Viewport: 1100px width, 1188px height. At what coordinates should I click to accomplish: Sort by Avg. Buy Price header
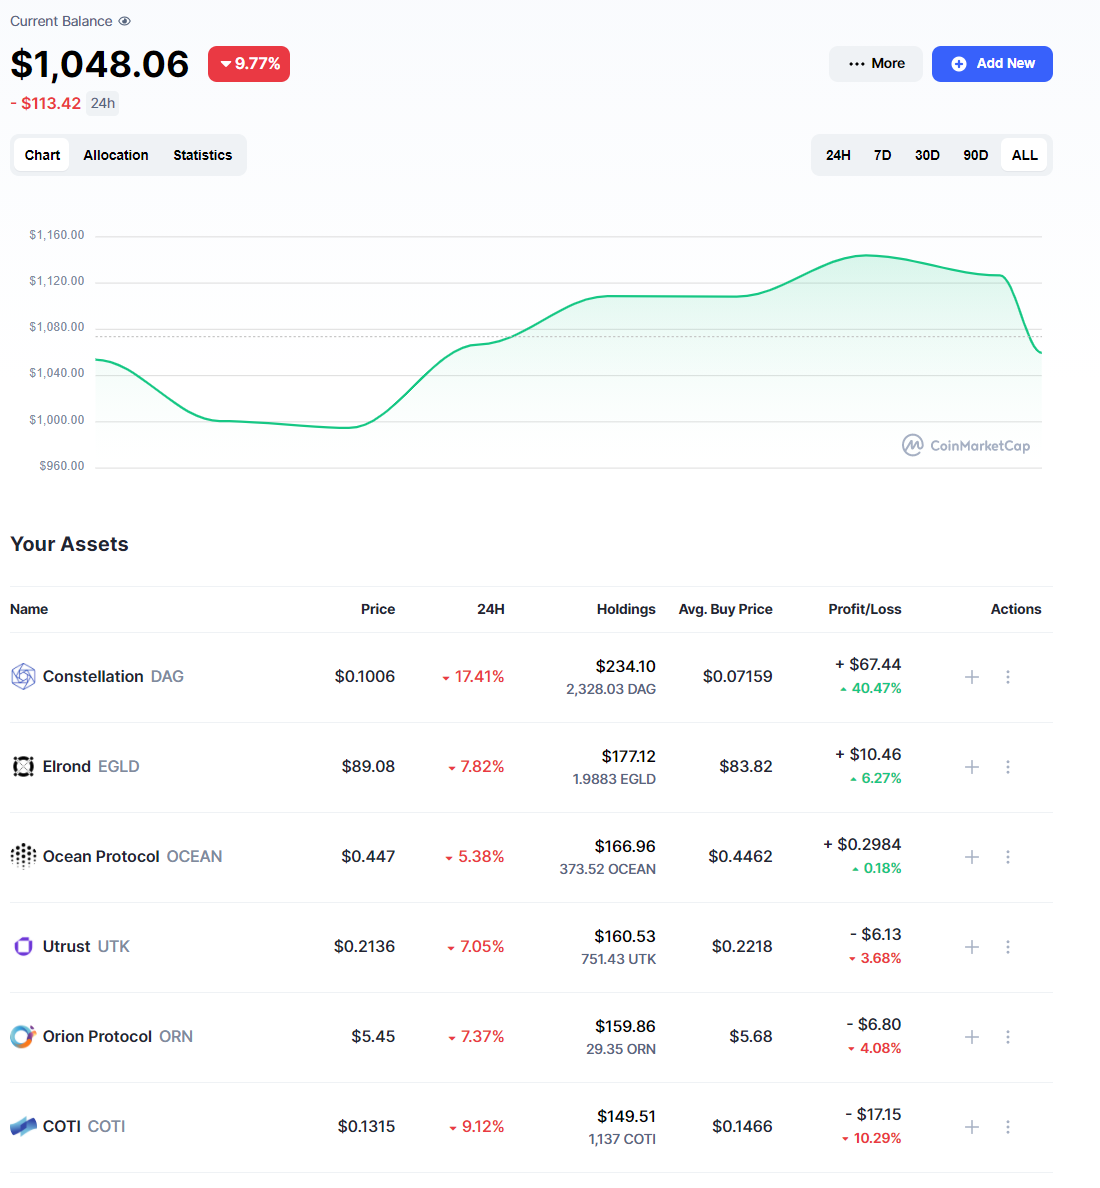[725, 609]
